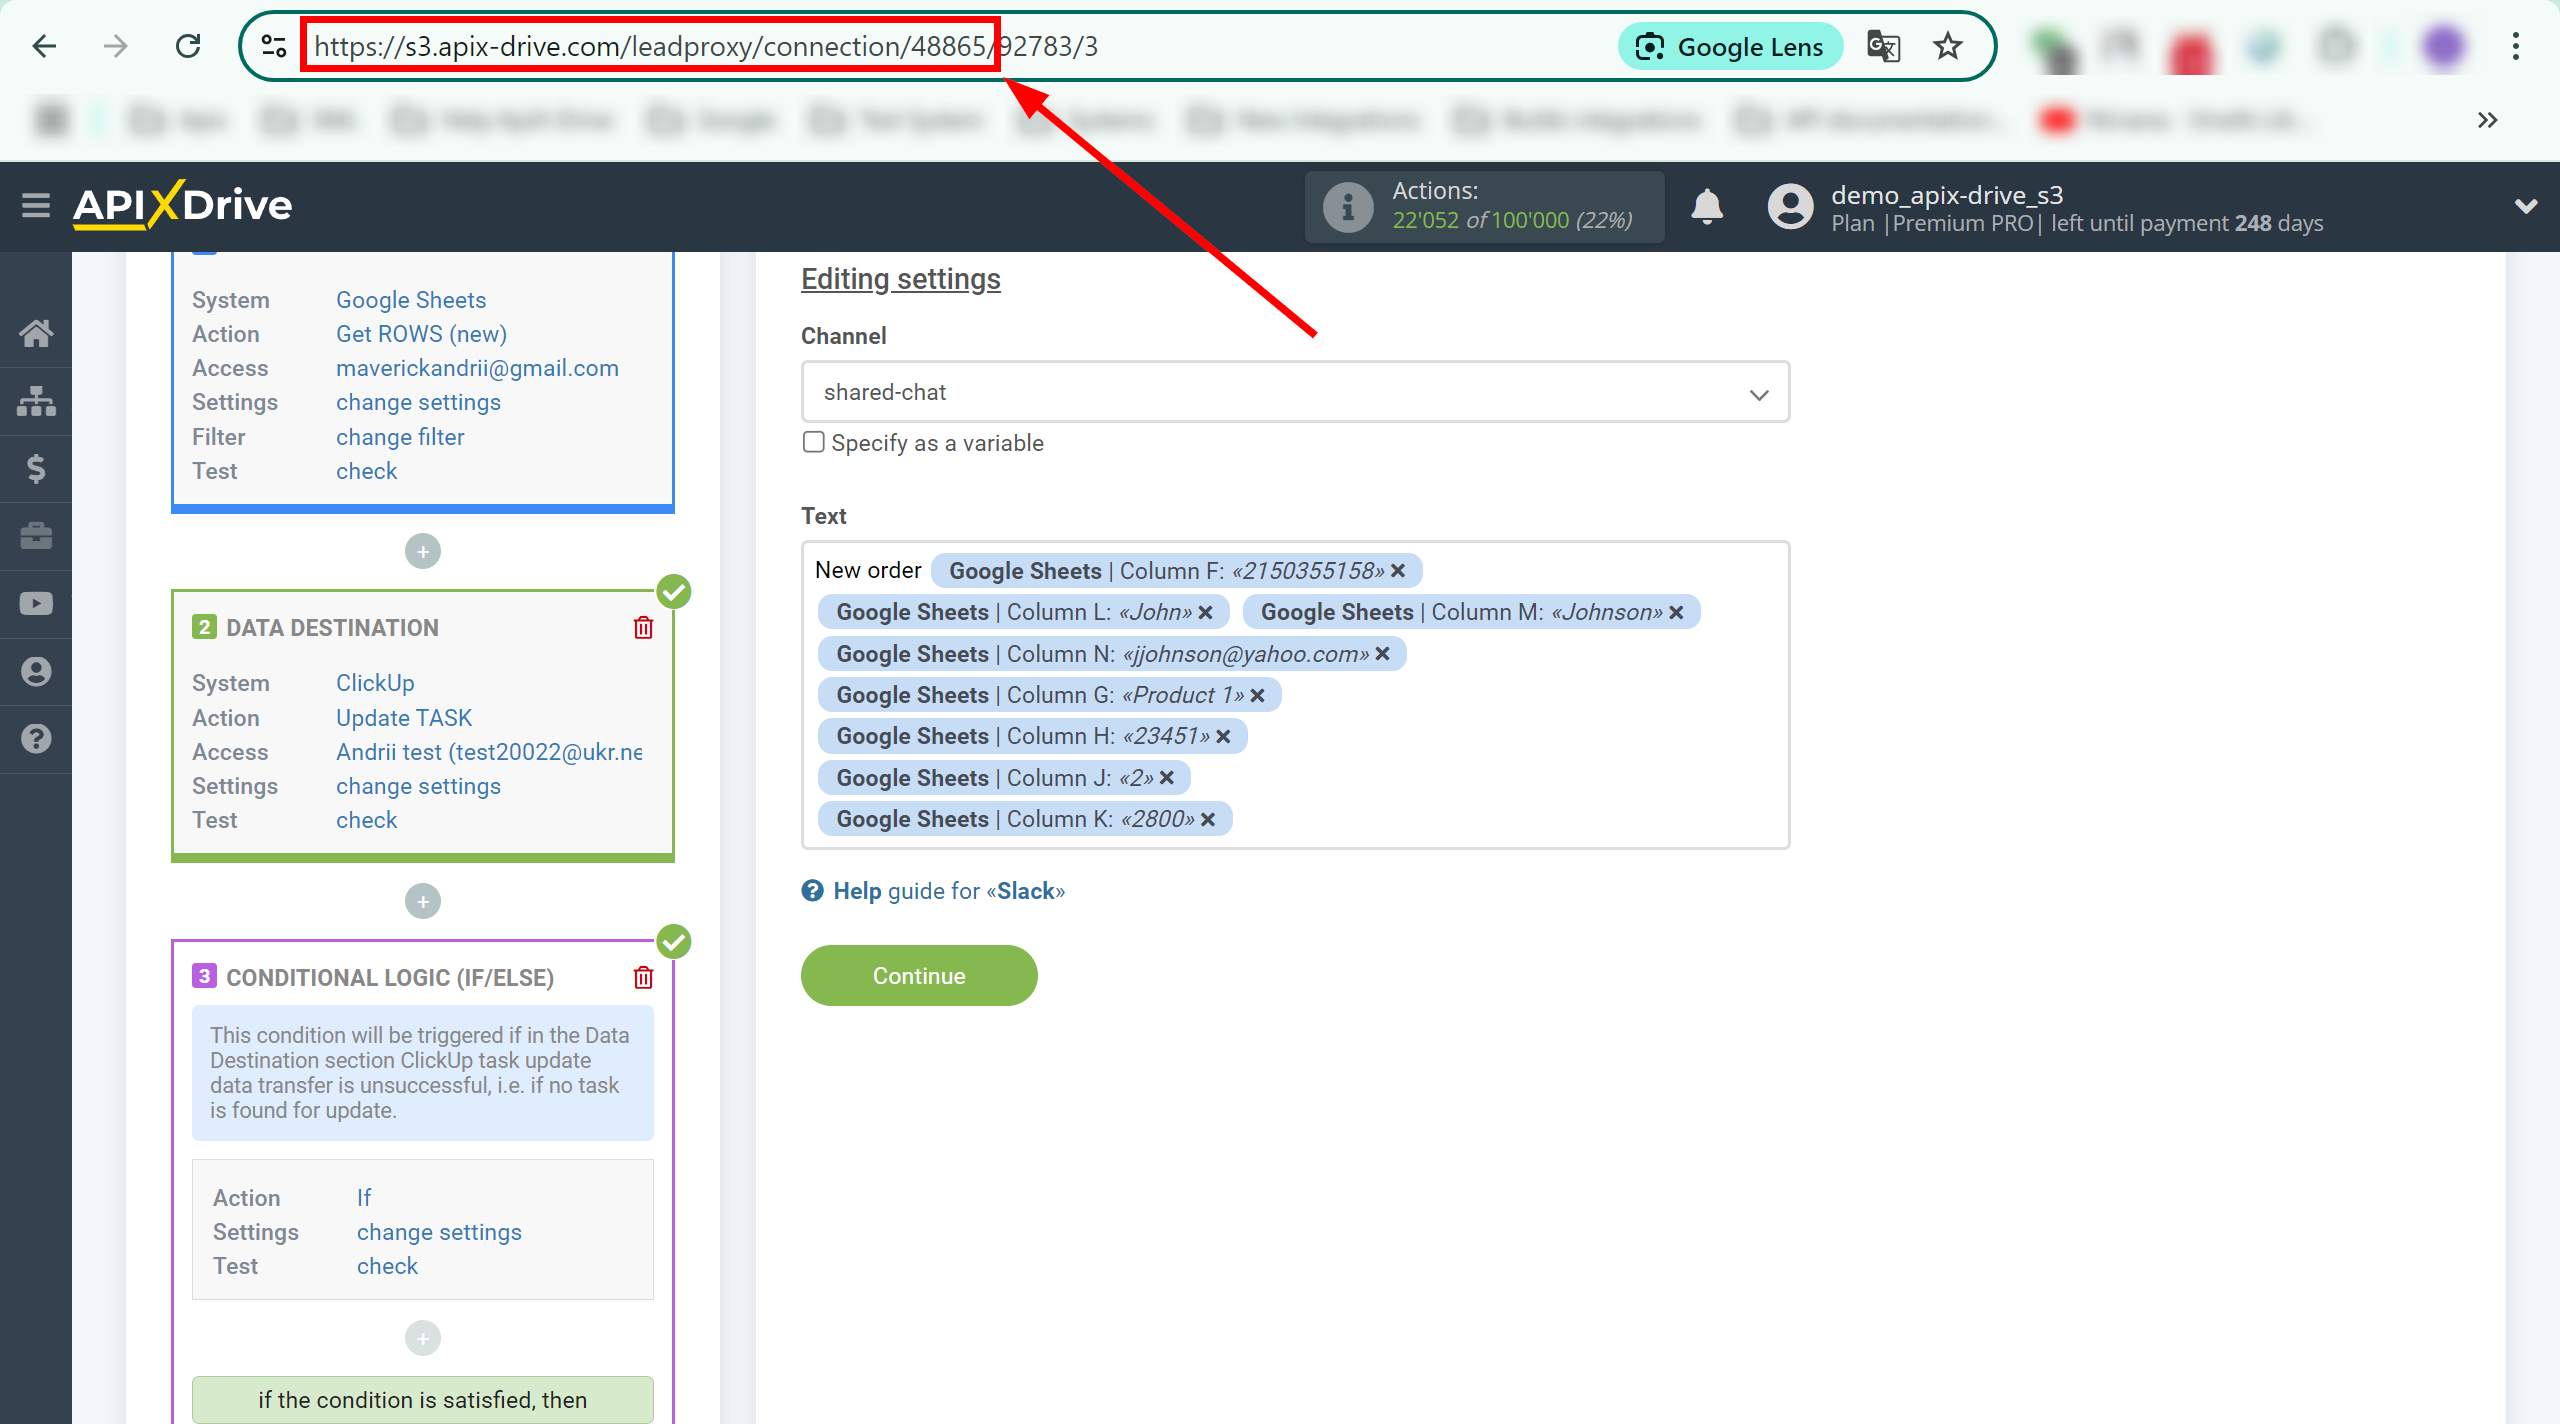Click check in the Conditional Logic block
The width and height of the screenshot is (2560, 1424).
[x=387, y=1266]
